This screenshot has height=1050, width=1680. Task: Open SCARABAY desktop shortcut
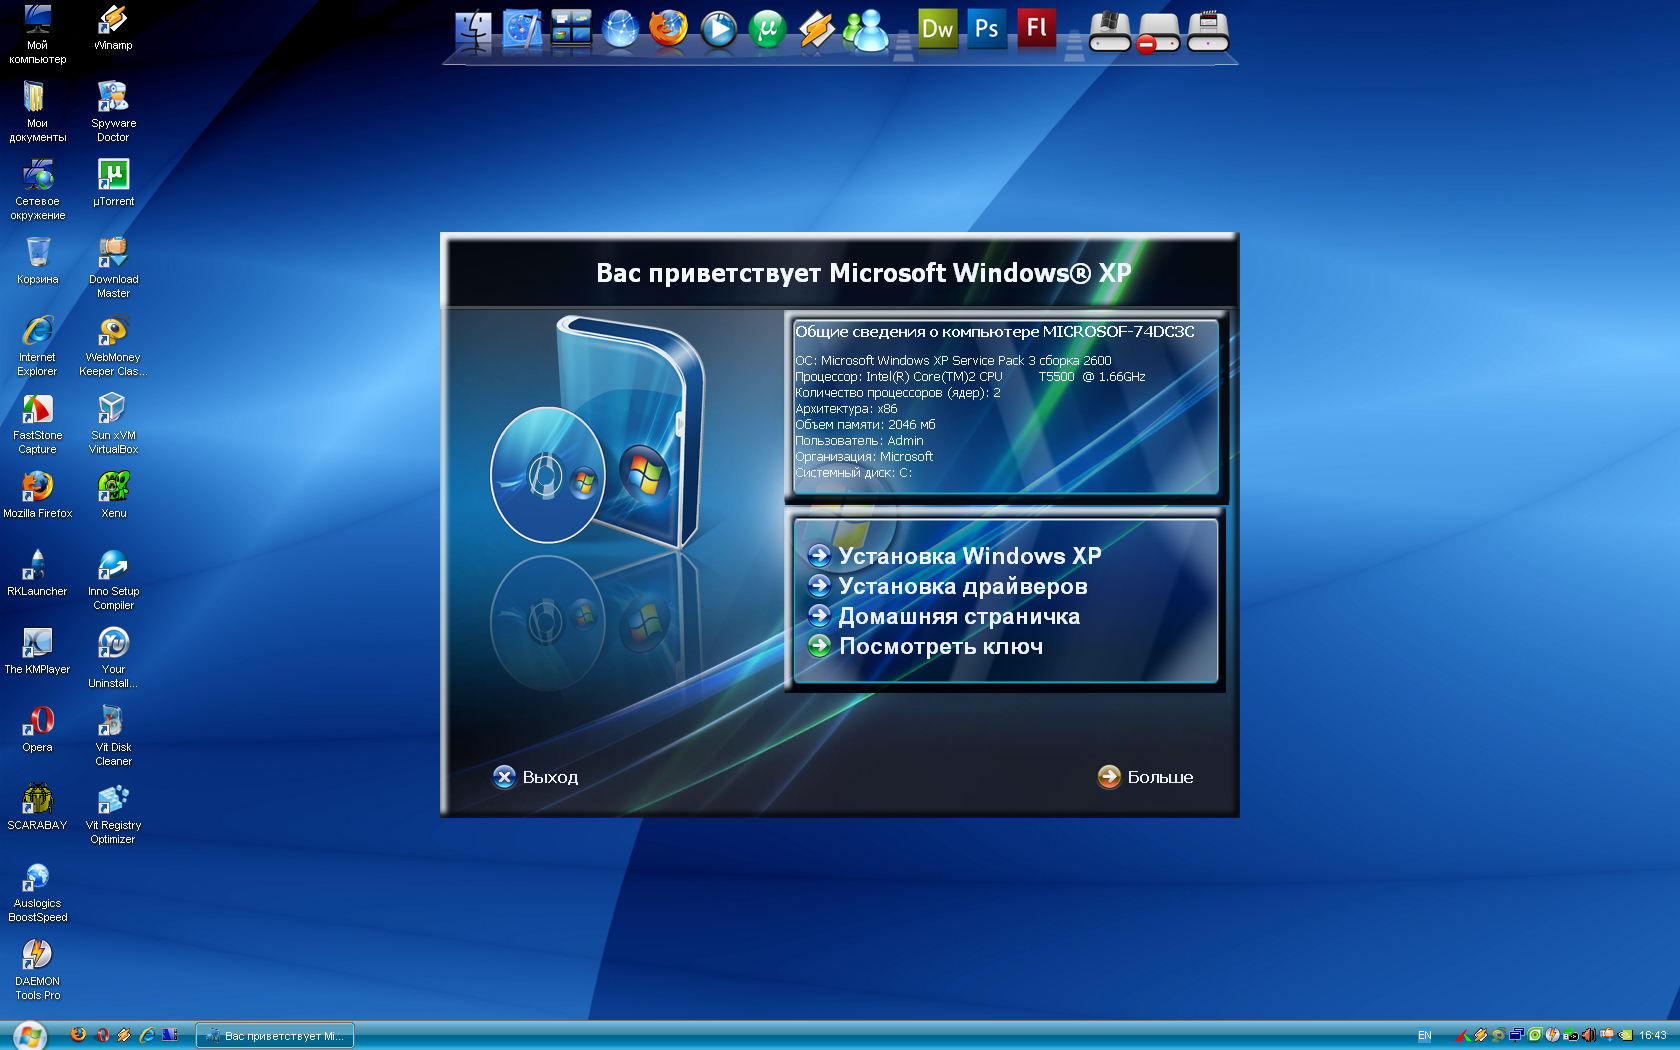(37, 806)
